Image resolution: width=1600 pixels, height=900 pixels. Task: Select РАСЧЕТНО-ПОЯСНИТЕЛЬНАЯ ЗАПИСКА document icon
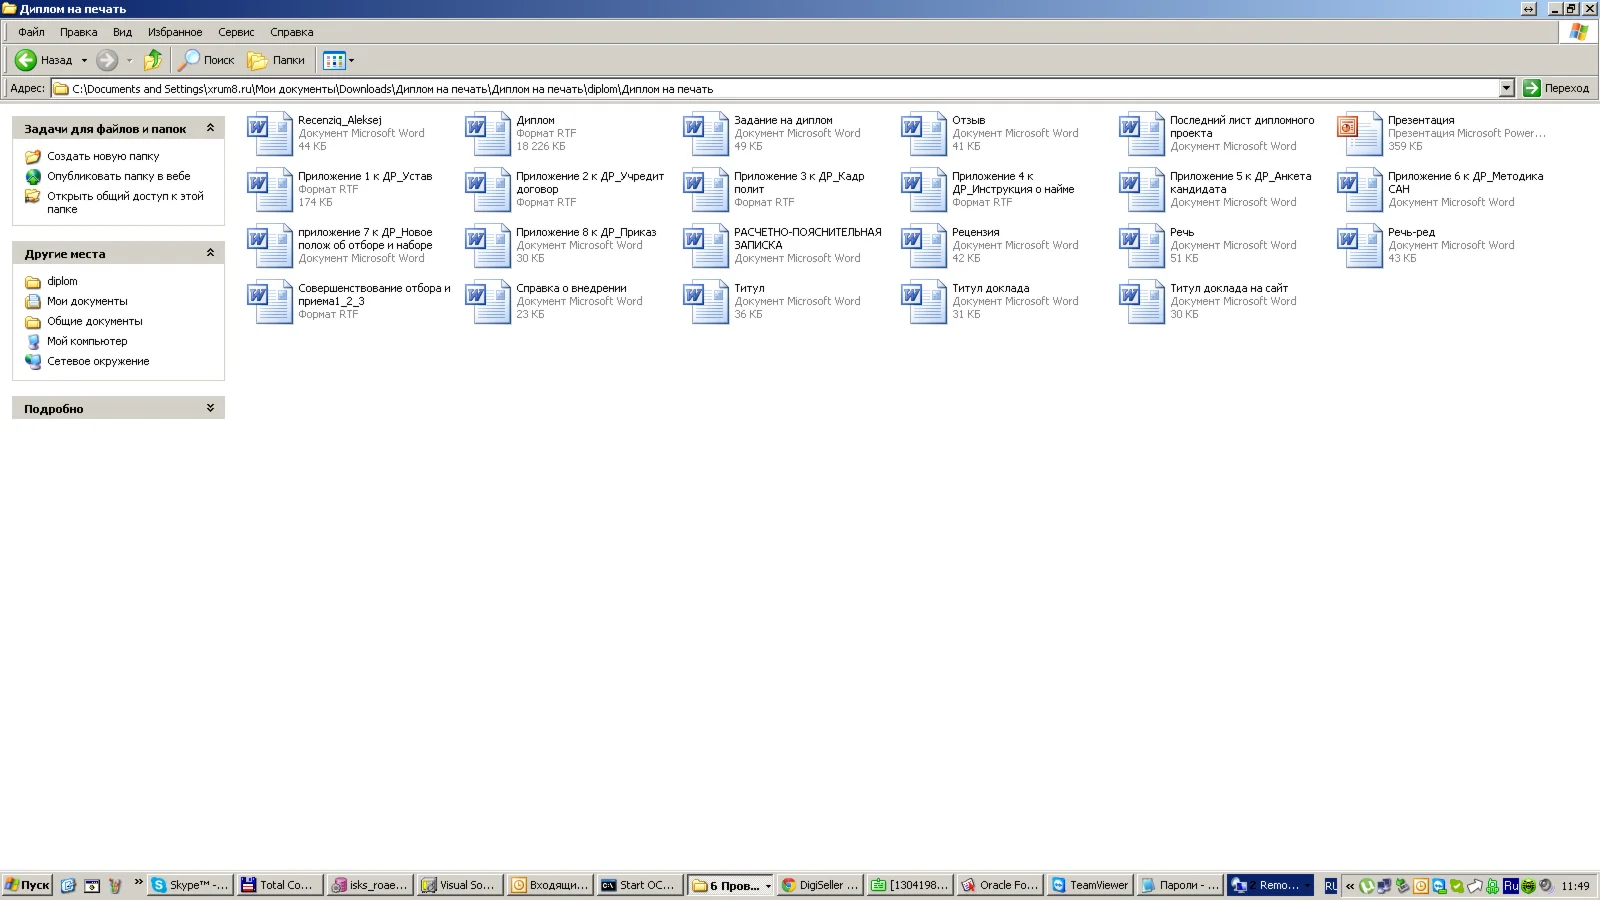coord(706,246)
